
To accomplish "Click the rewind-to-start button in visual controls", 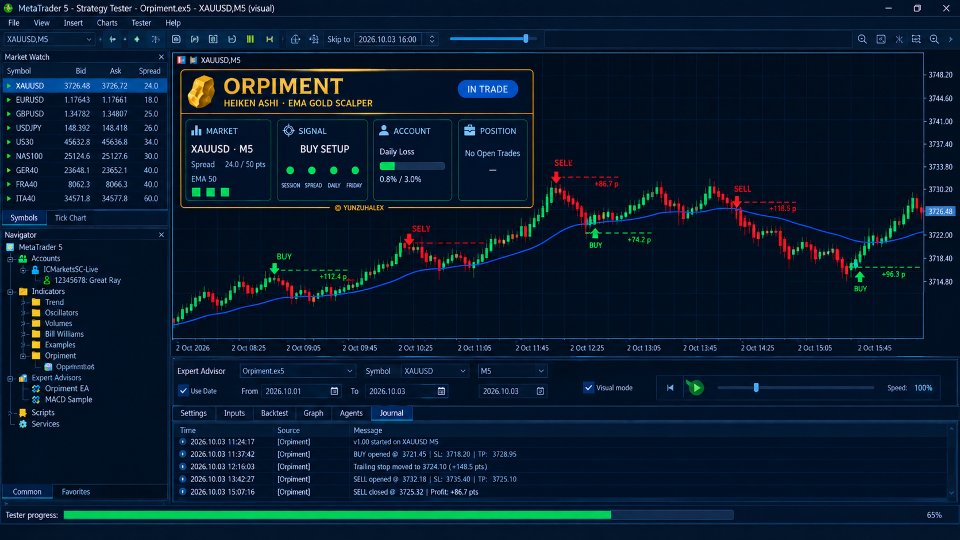I will pyautogui.click(x=670, y=388).
